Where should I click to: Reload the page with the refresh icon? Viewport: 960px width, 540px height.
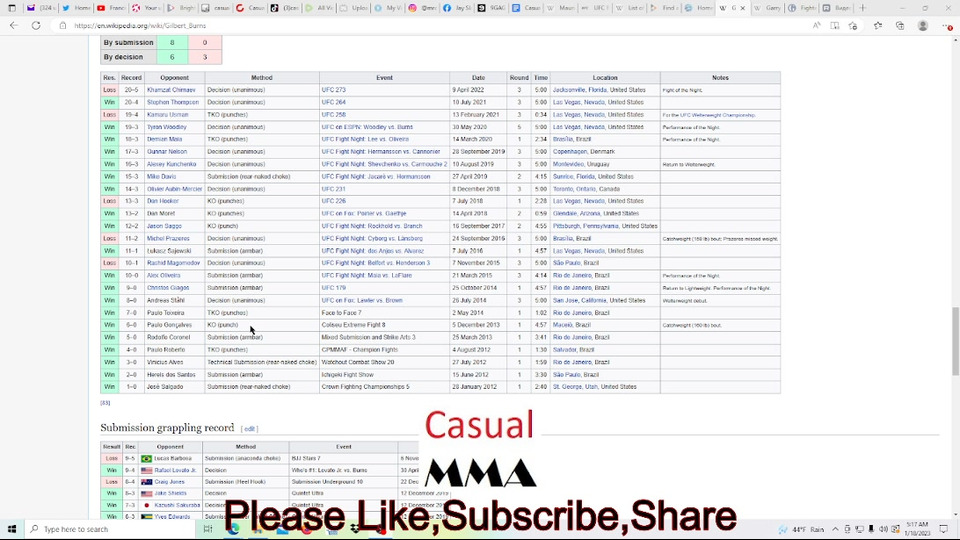pyautogui.click(x=36, y=26)
